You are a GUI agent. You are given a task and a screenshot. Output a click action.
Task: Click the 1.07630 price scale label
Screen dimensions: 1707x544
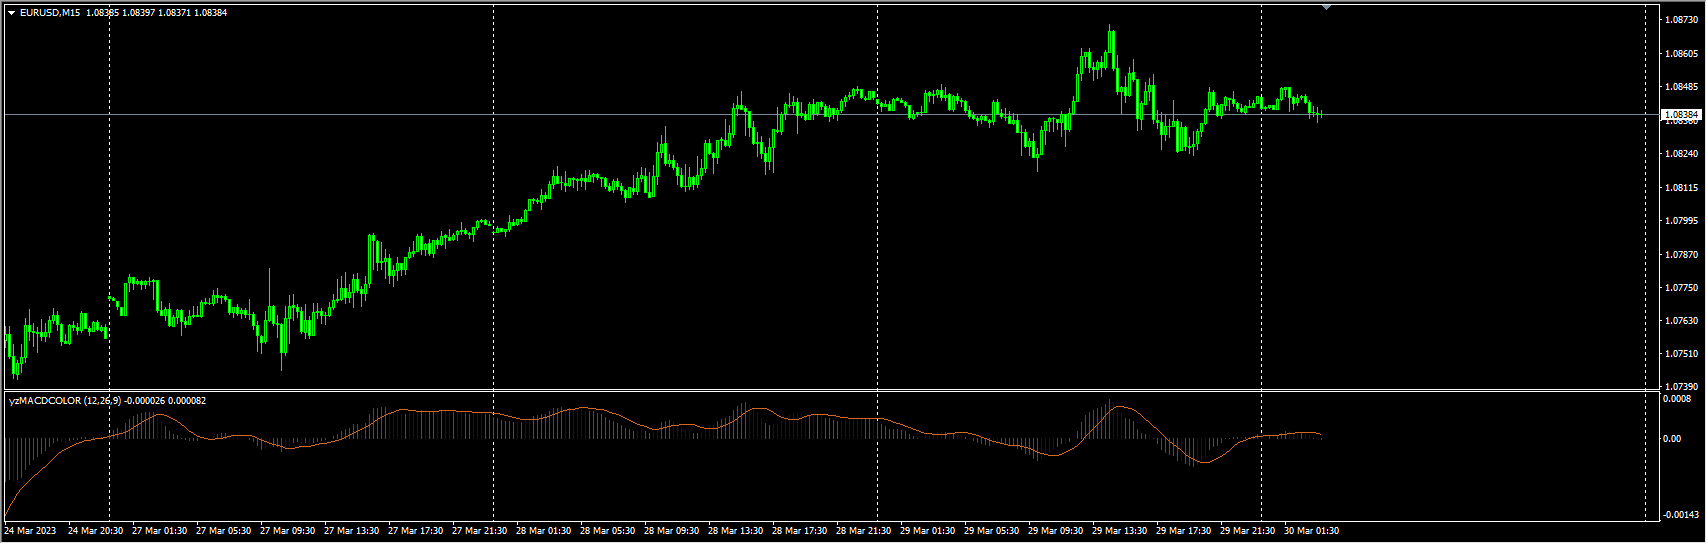[1679, 321]
